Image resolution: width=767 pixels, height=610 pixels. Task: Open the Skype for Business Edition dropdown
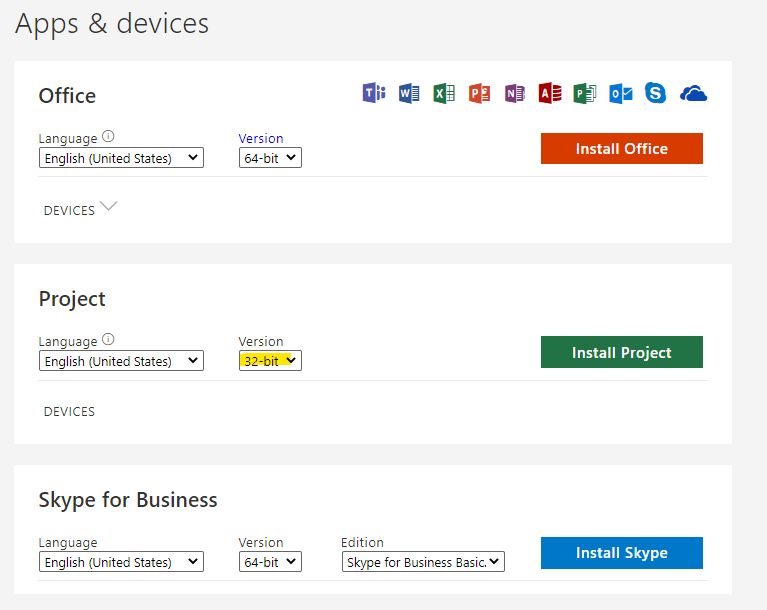pos(423,562)
